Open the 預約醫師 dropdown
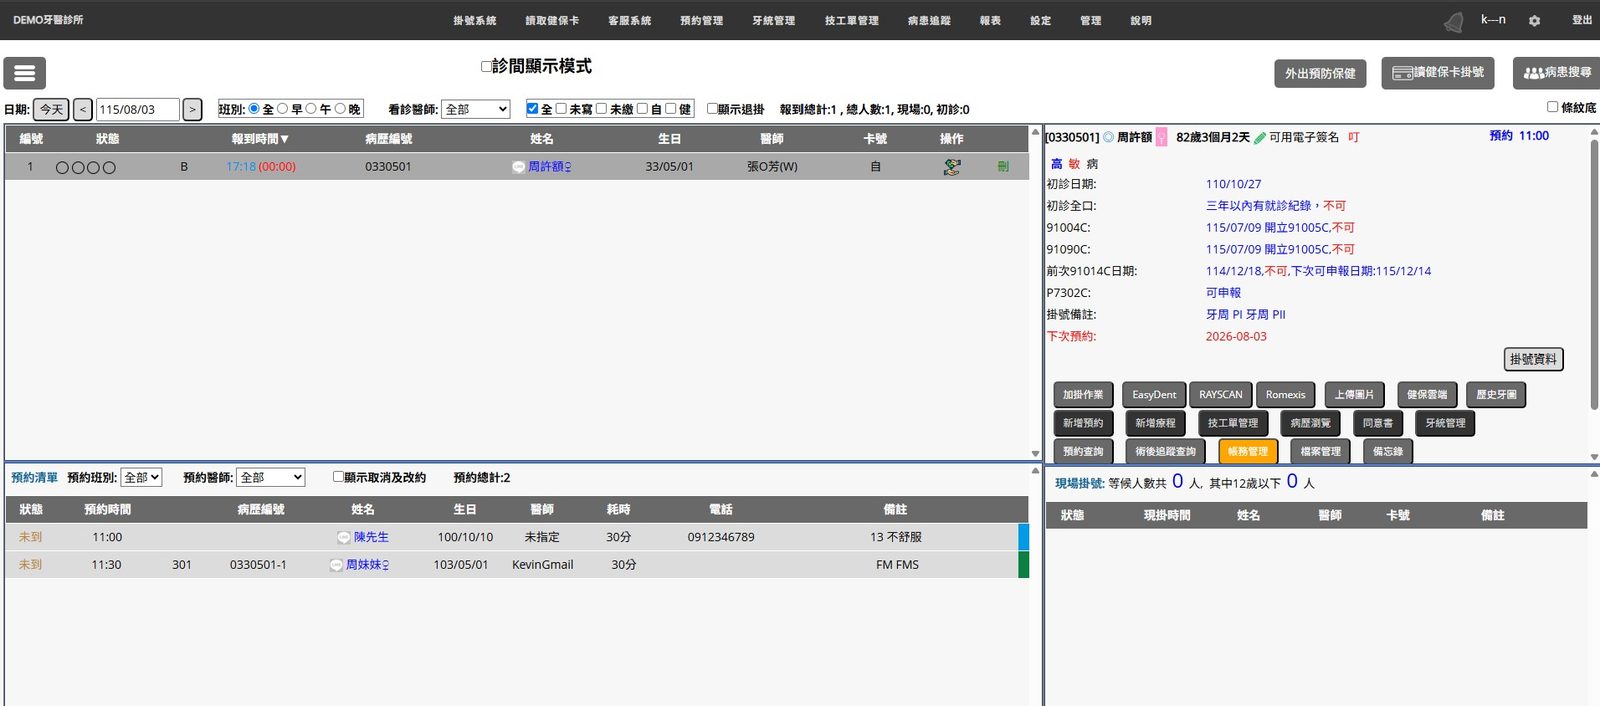This screenshot has width=1600, height=706. point(270,477)
